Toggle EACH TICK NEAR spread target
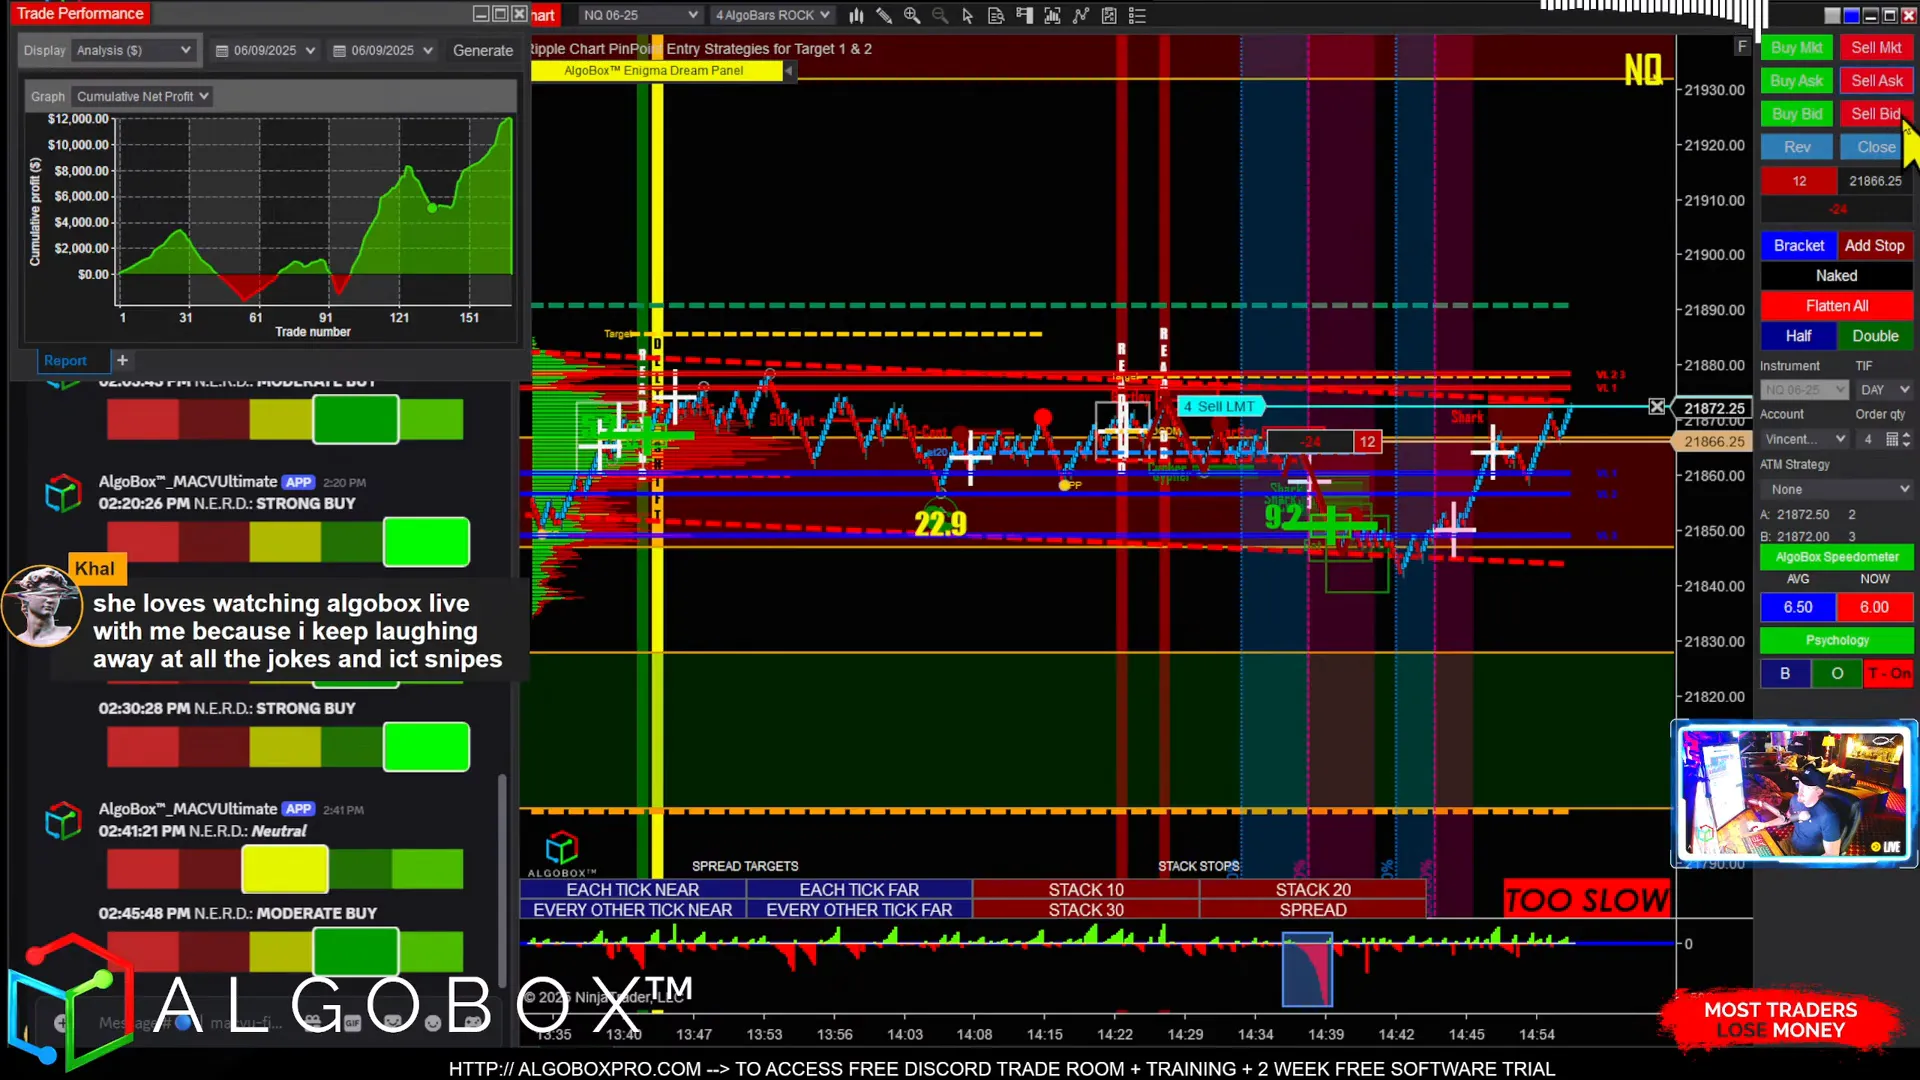Image resolution: width=1920 pixels, height=1080 pixels. [x=632, y=889]
